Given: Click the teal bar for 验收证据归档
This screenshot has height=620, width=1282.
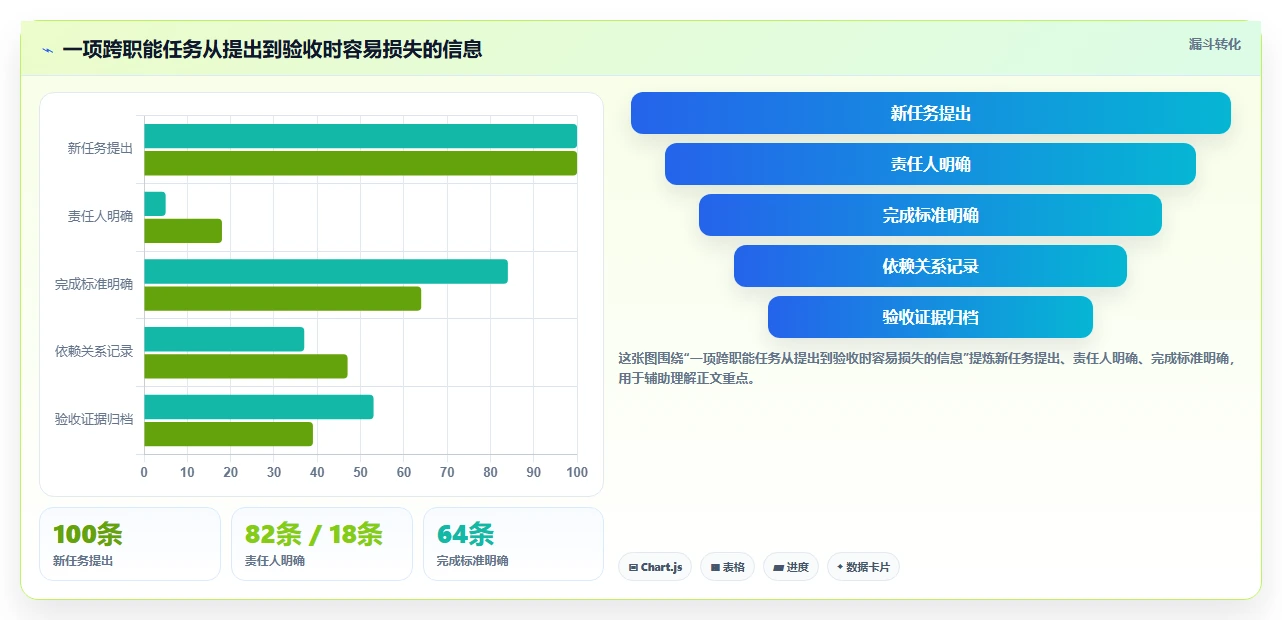Looking at the screenshot, I should [259, 407].
